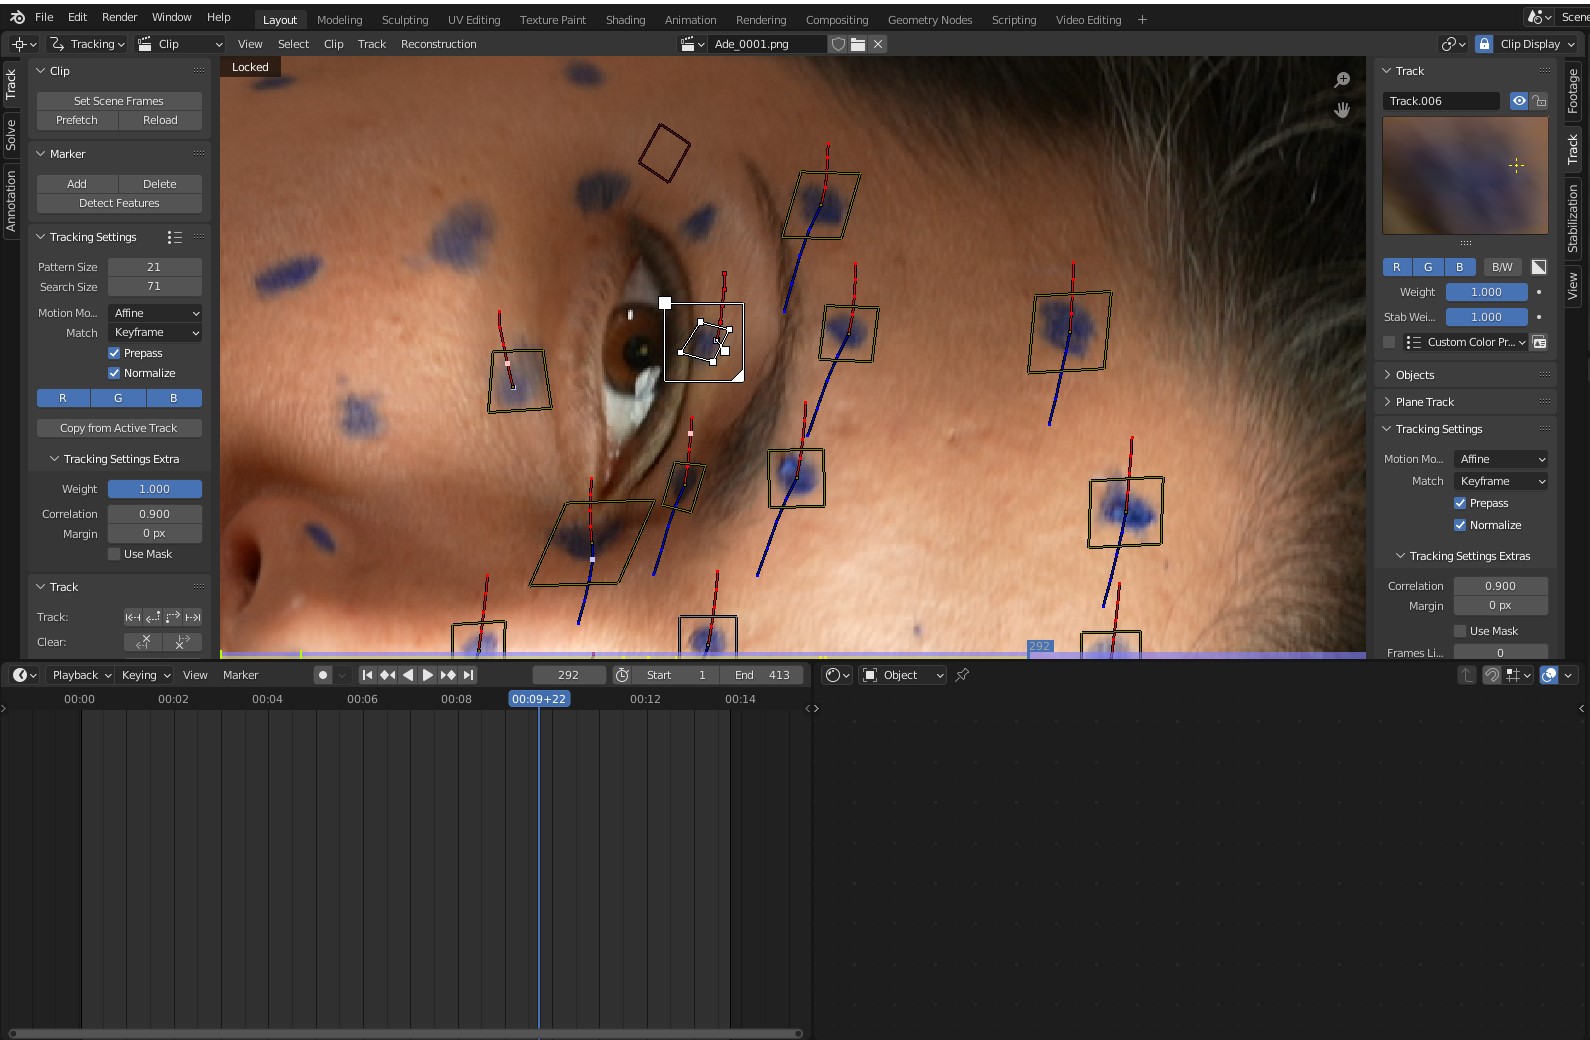The width and height of the screenshot is (1590, 1040).
Task: Click Prefetch button
Action: point(77,120)
